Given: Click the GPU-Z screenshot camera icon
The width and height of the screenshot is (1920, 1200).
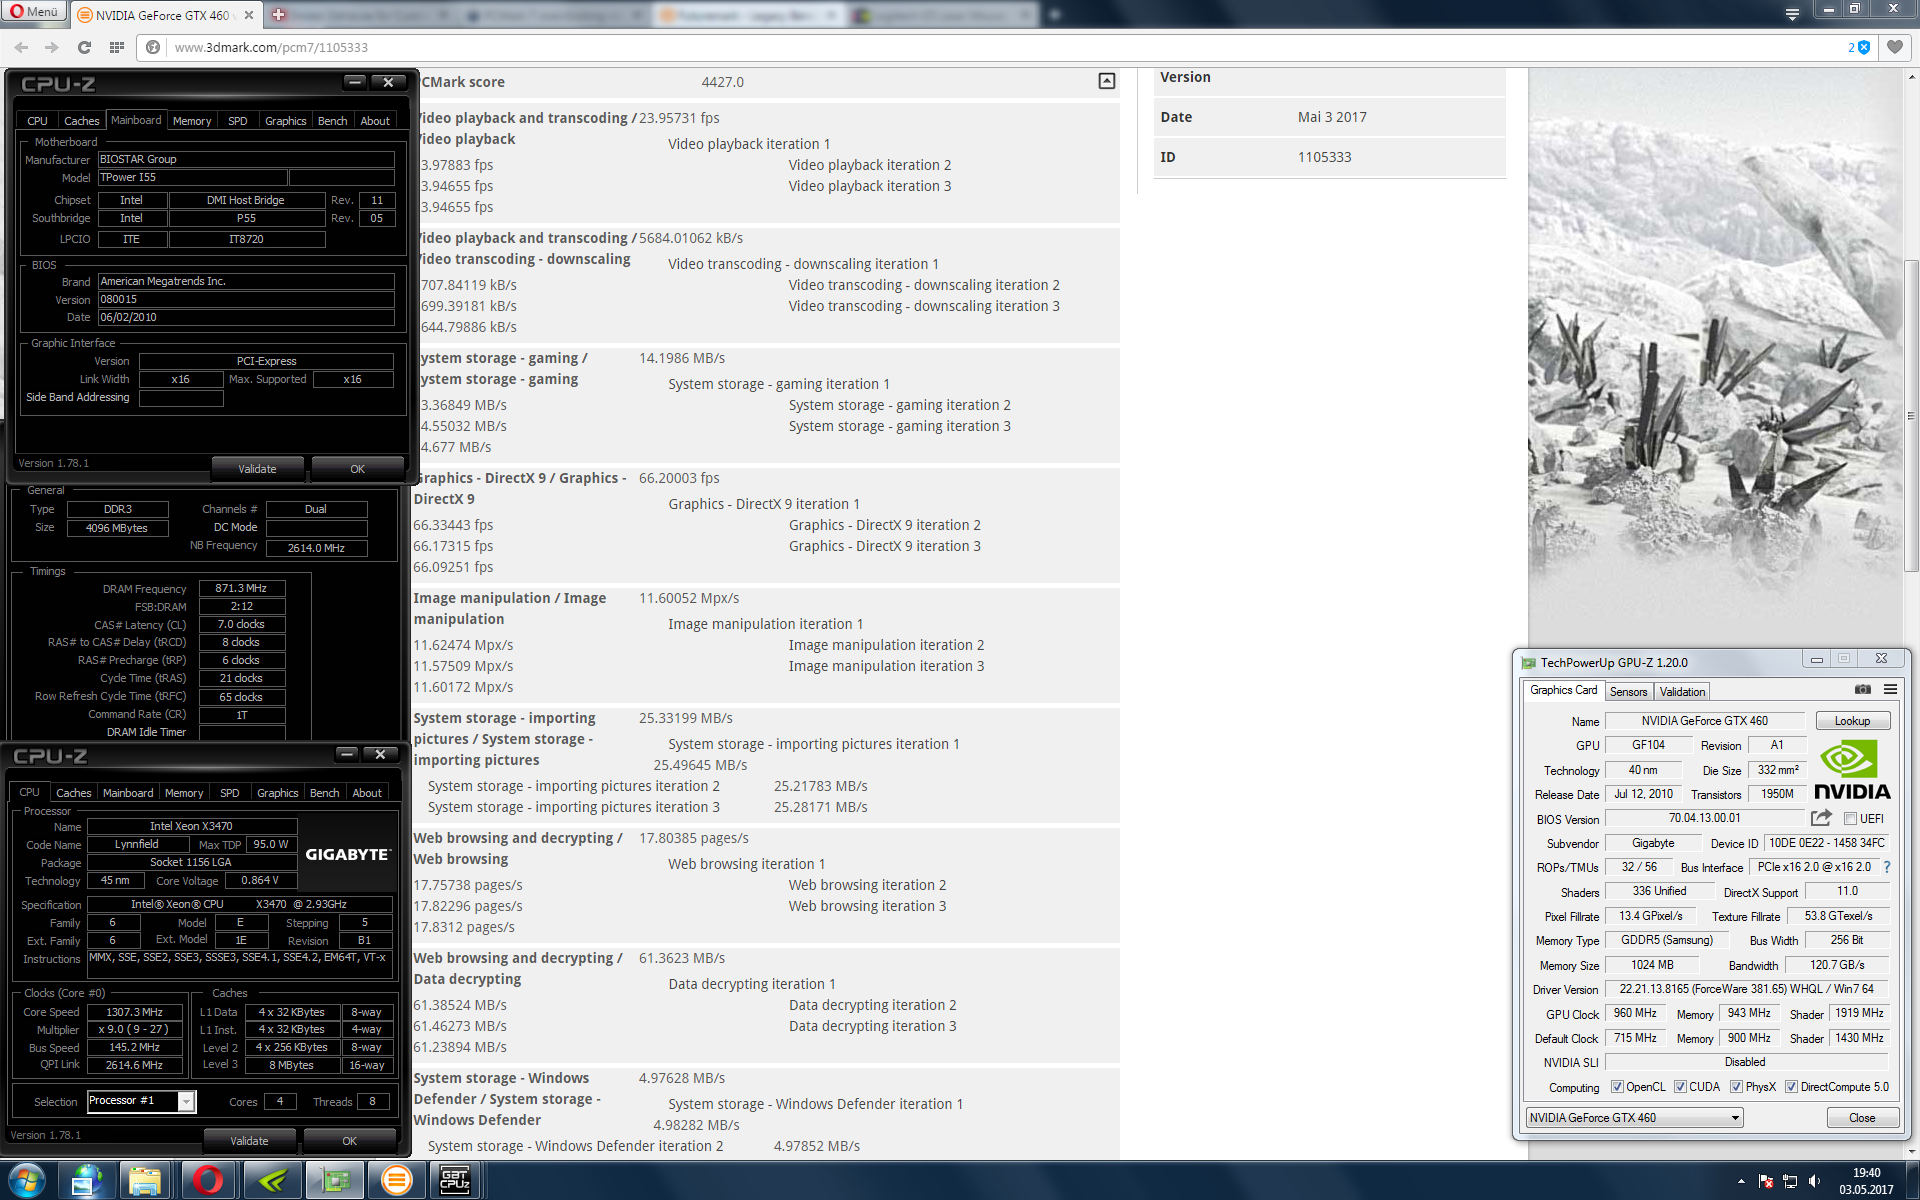Looking at the screenshot, I should [x=1862, y=689].
